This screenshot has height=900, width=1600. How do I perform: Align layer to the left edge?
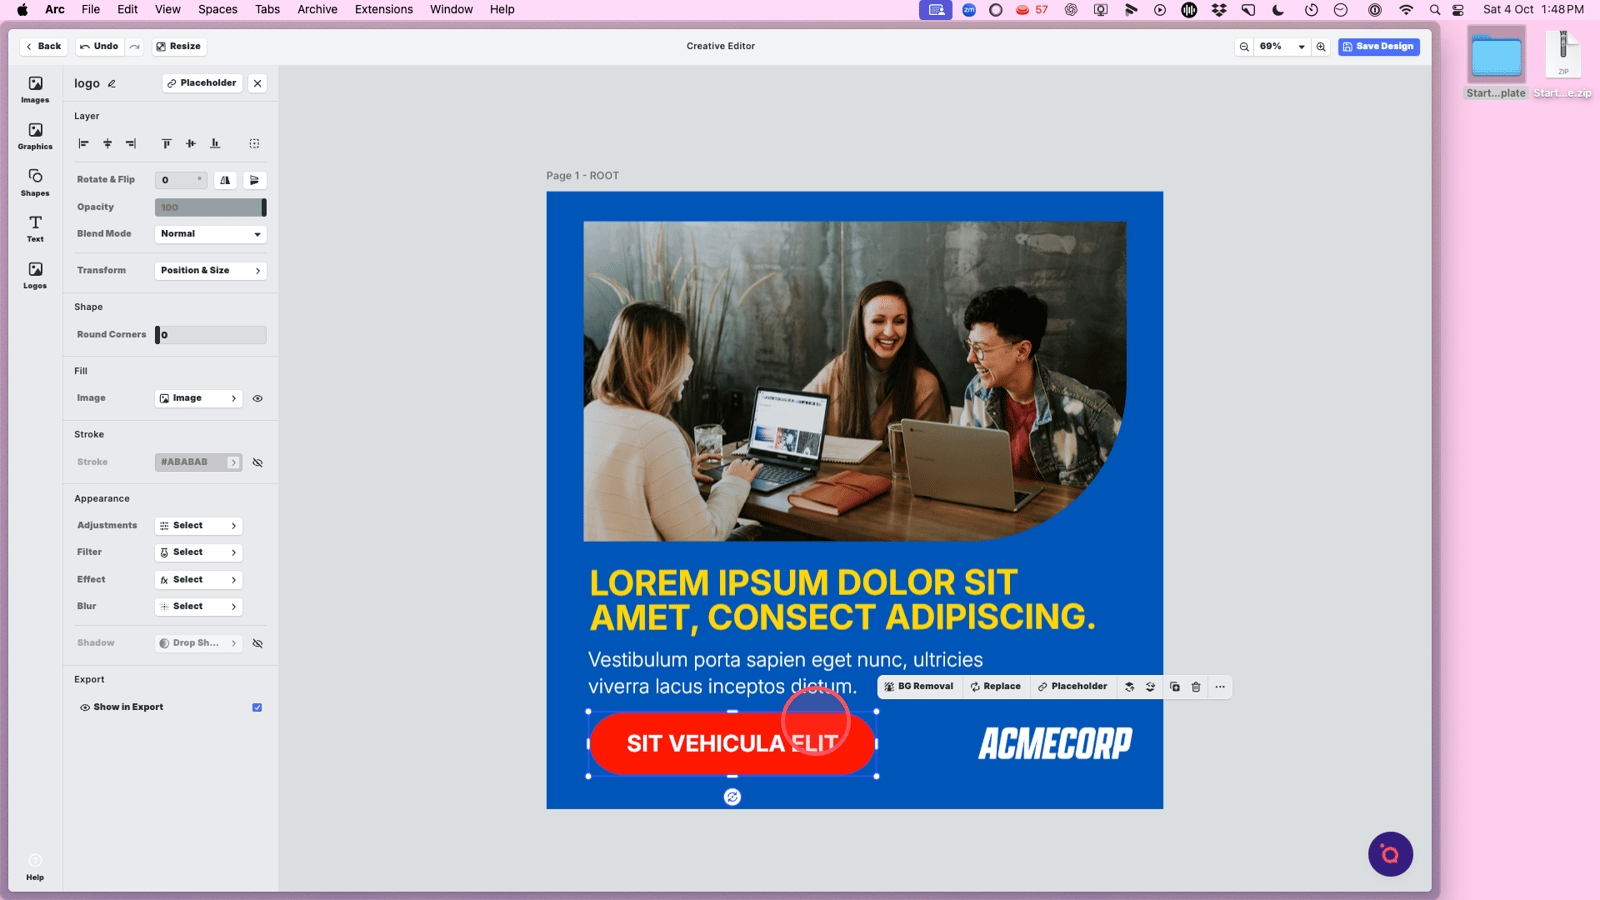(84, 144)
